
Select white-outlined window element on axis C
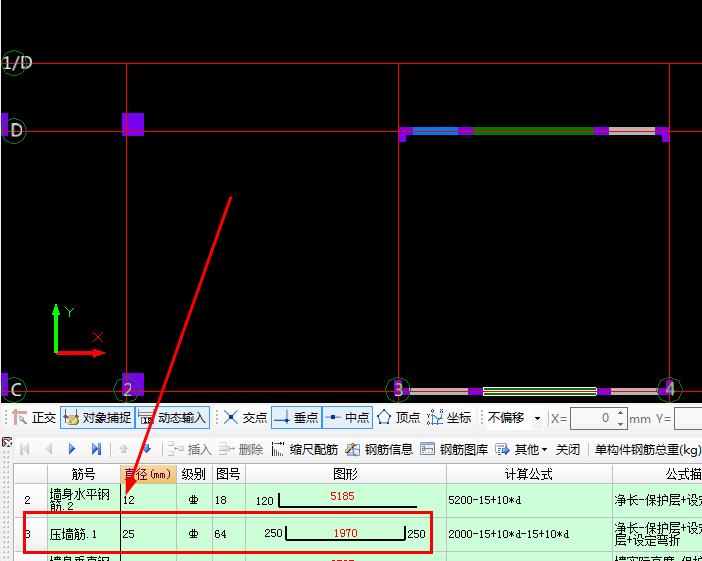(539, 391)
